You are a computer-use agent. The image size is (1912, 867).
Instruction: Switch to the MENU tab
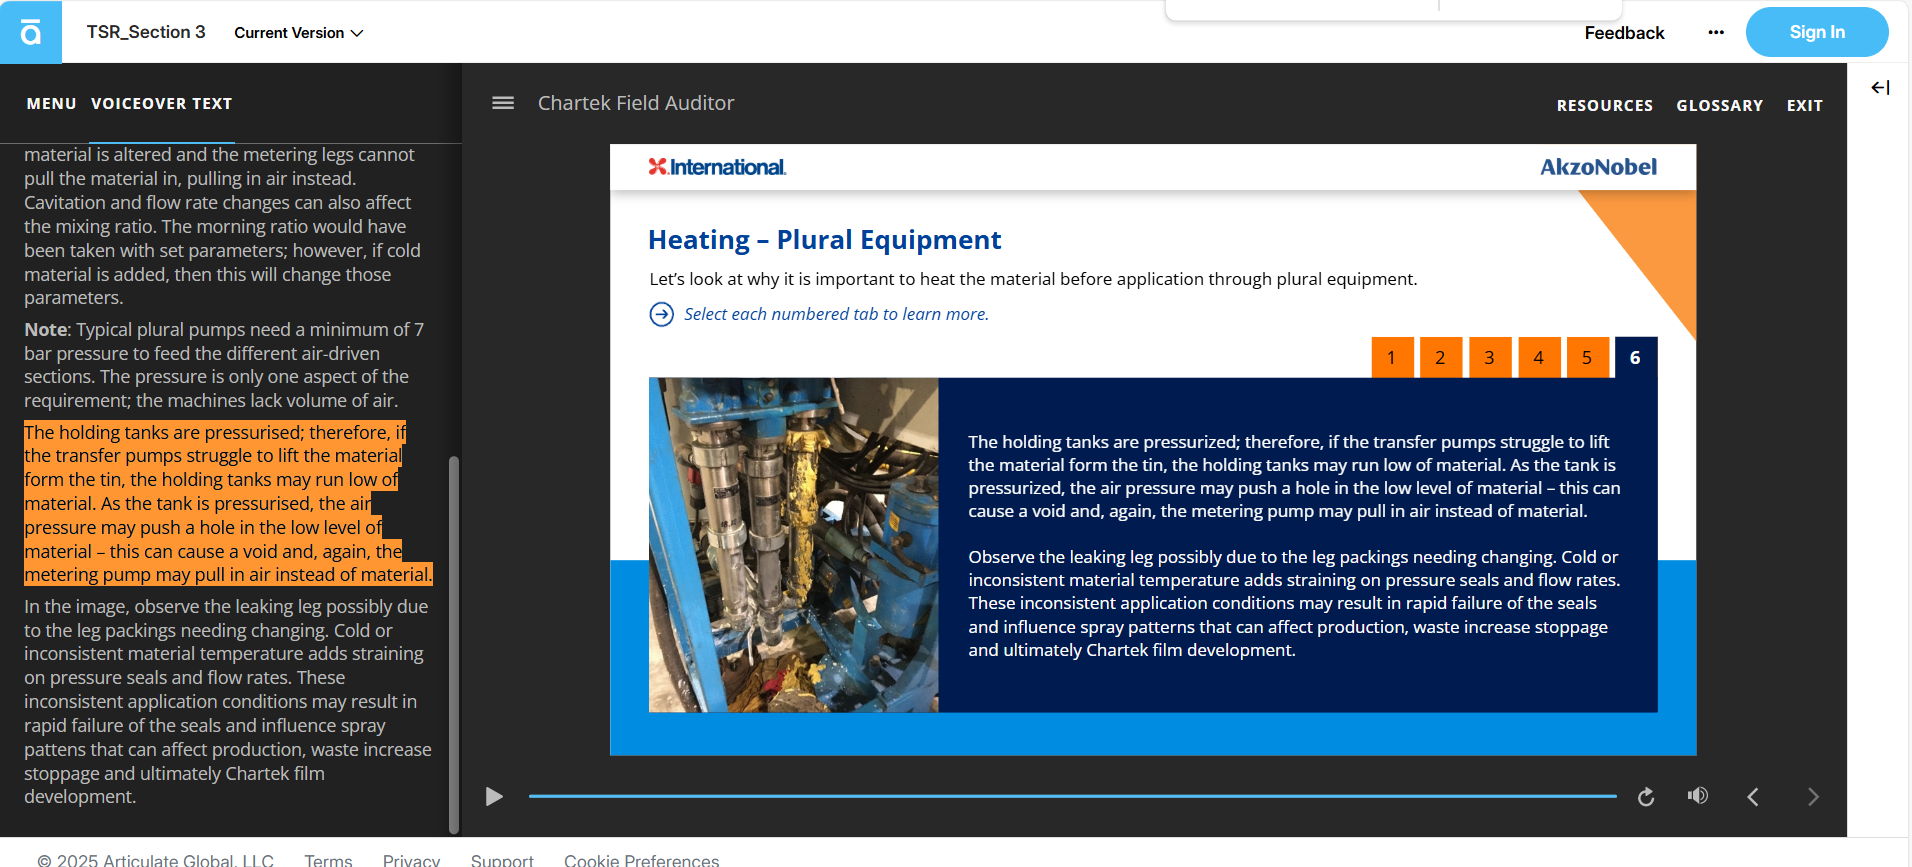[51, 104]
